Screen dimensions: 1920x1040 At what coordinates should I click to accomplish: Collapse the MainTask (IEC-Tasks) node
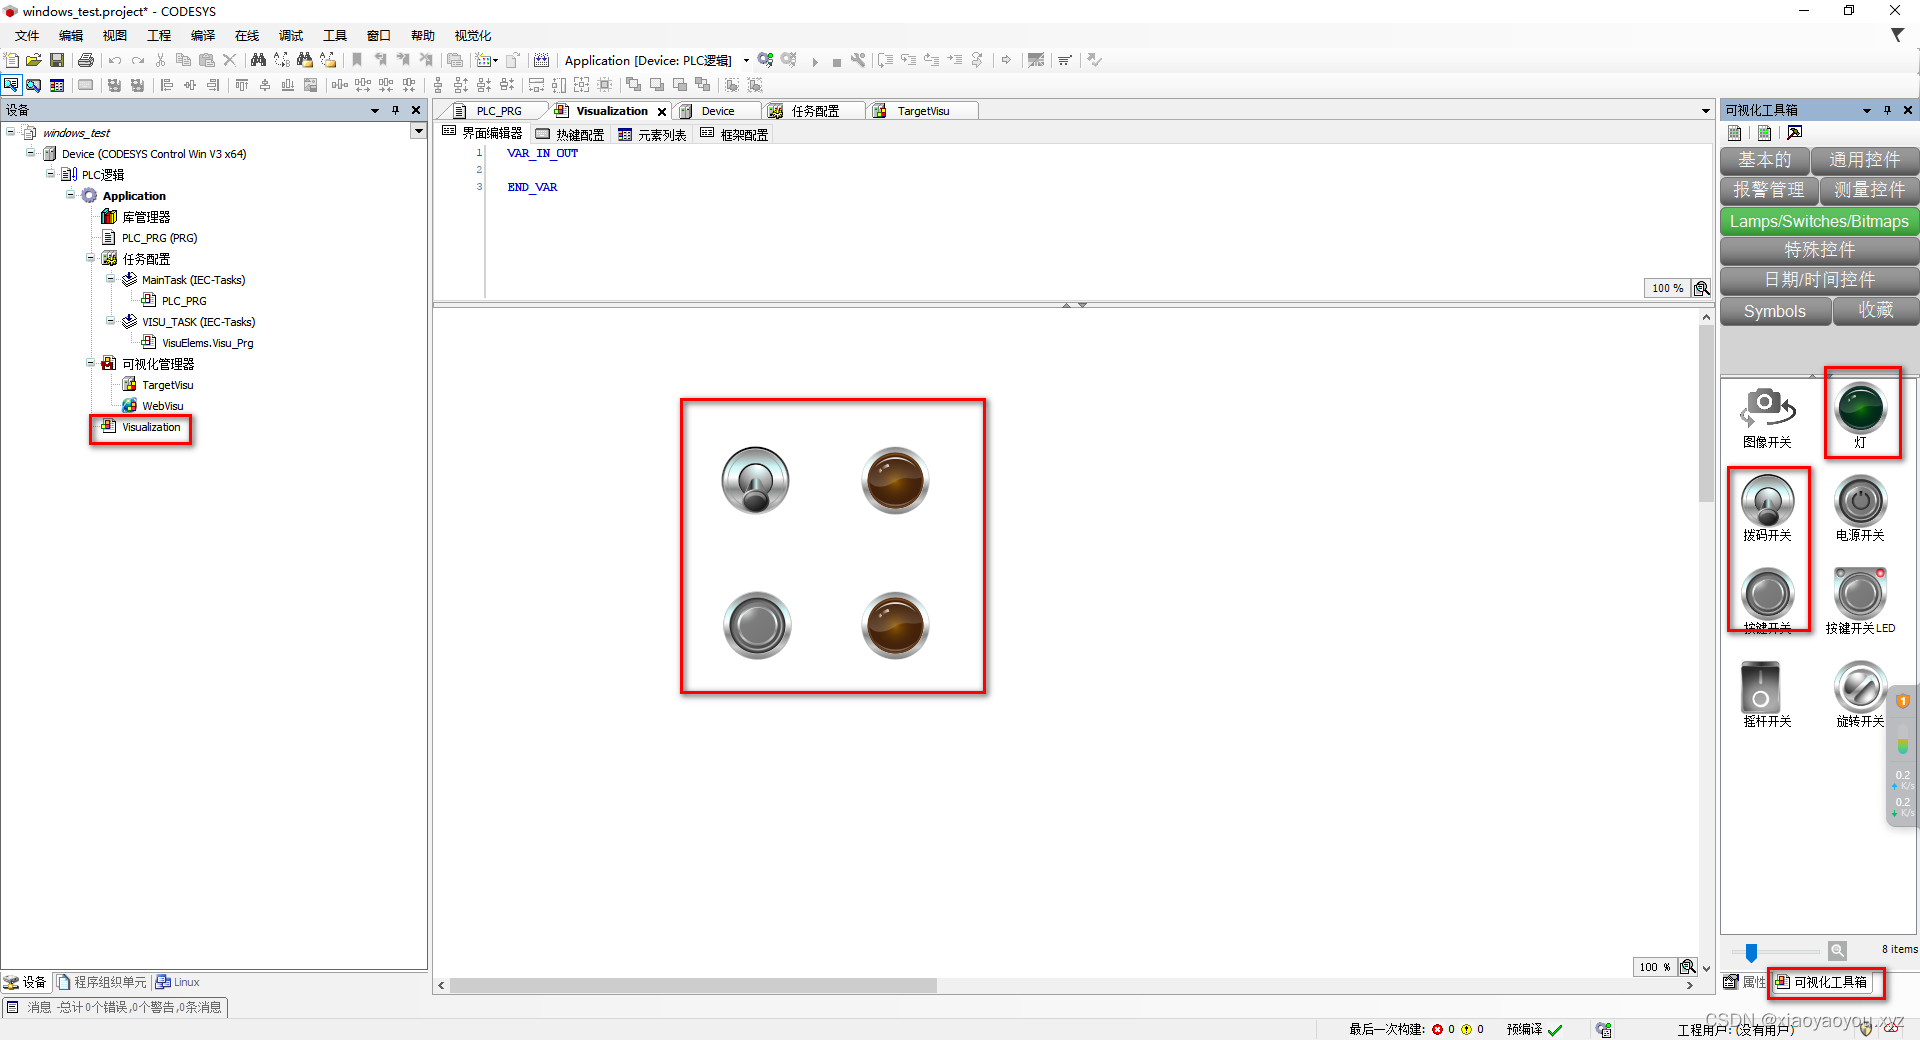(x=111, y=279)
